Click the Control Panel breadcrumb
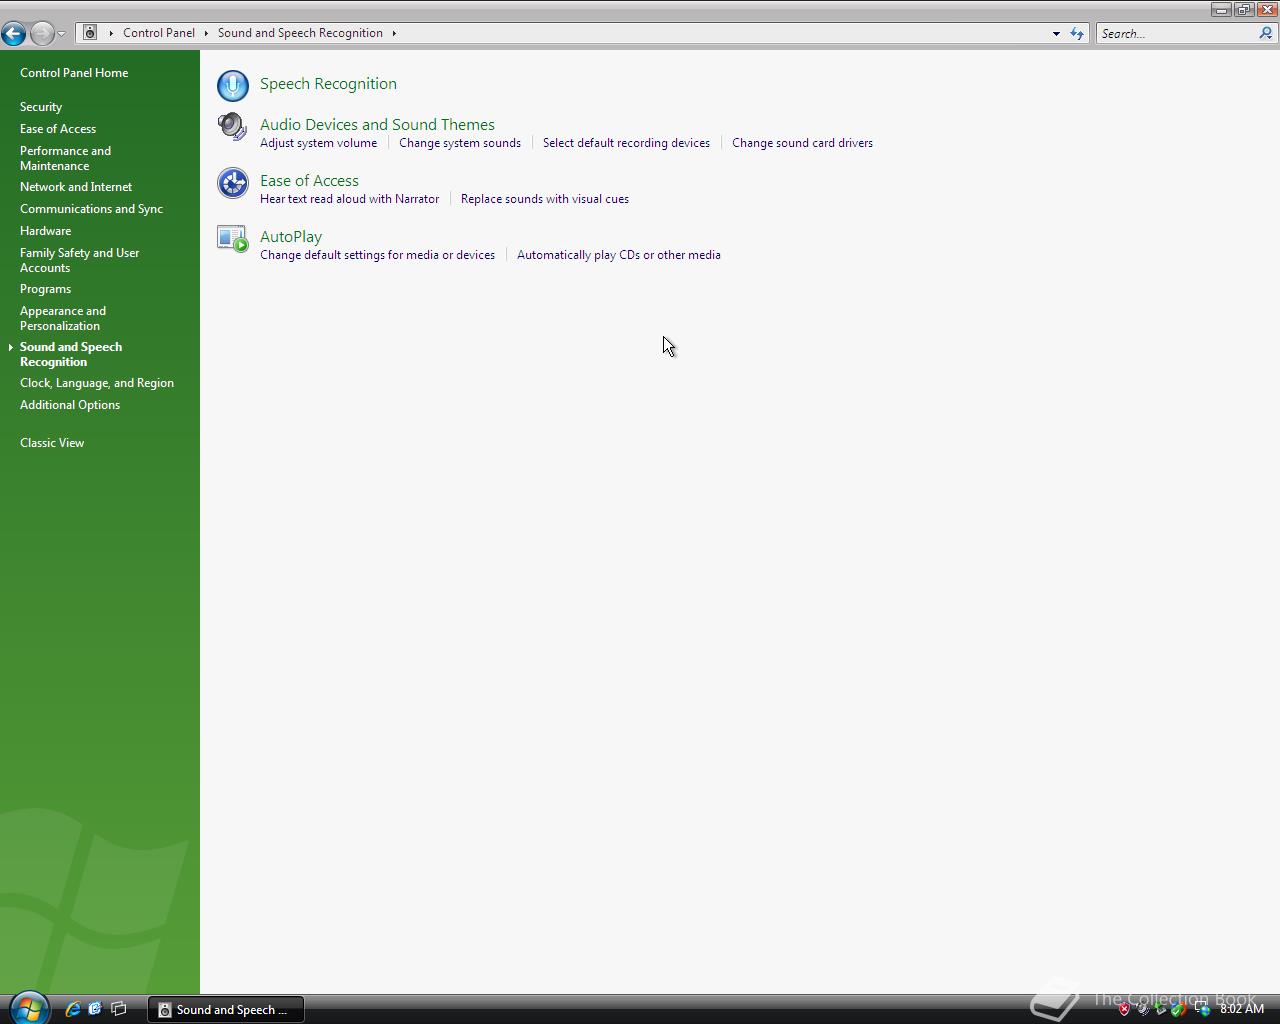Viewport: 1280px width, 1024px height. tap(159, 33)
